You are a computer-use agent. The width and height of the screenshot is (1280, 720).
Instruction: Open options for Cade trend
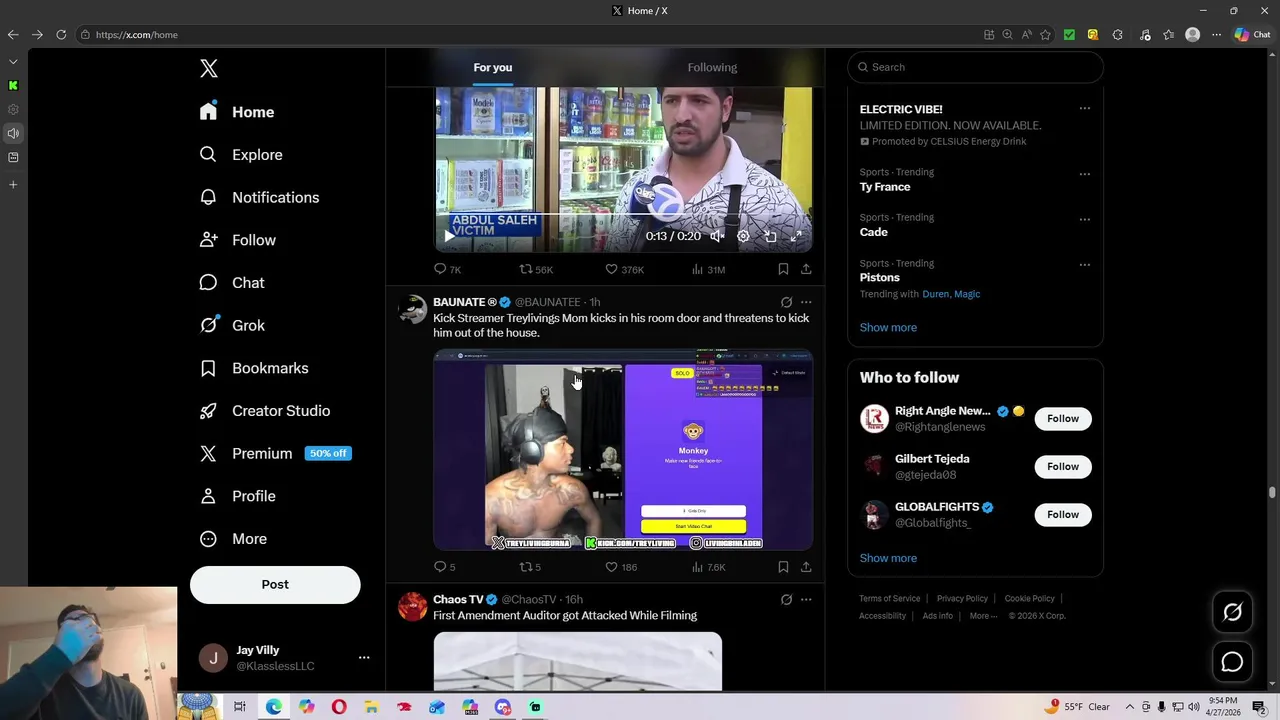(1084, 219)
